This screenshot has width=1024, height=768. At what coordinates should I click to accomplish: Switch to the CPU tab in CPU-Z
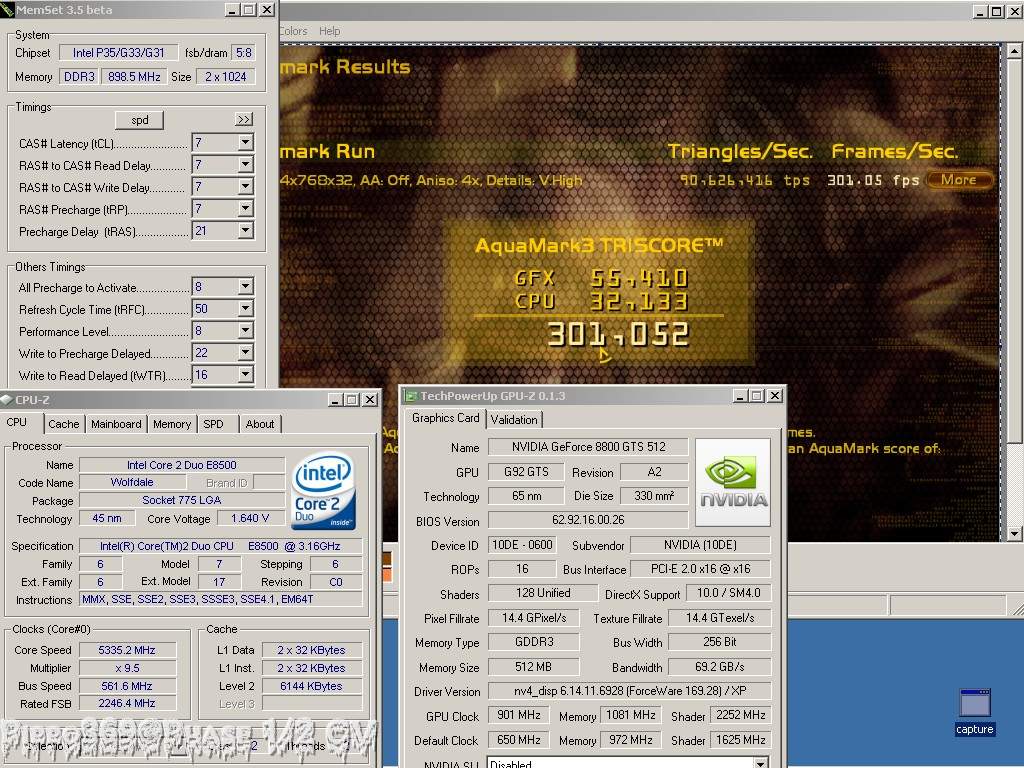18,423
